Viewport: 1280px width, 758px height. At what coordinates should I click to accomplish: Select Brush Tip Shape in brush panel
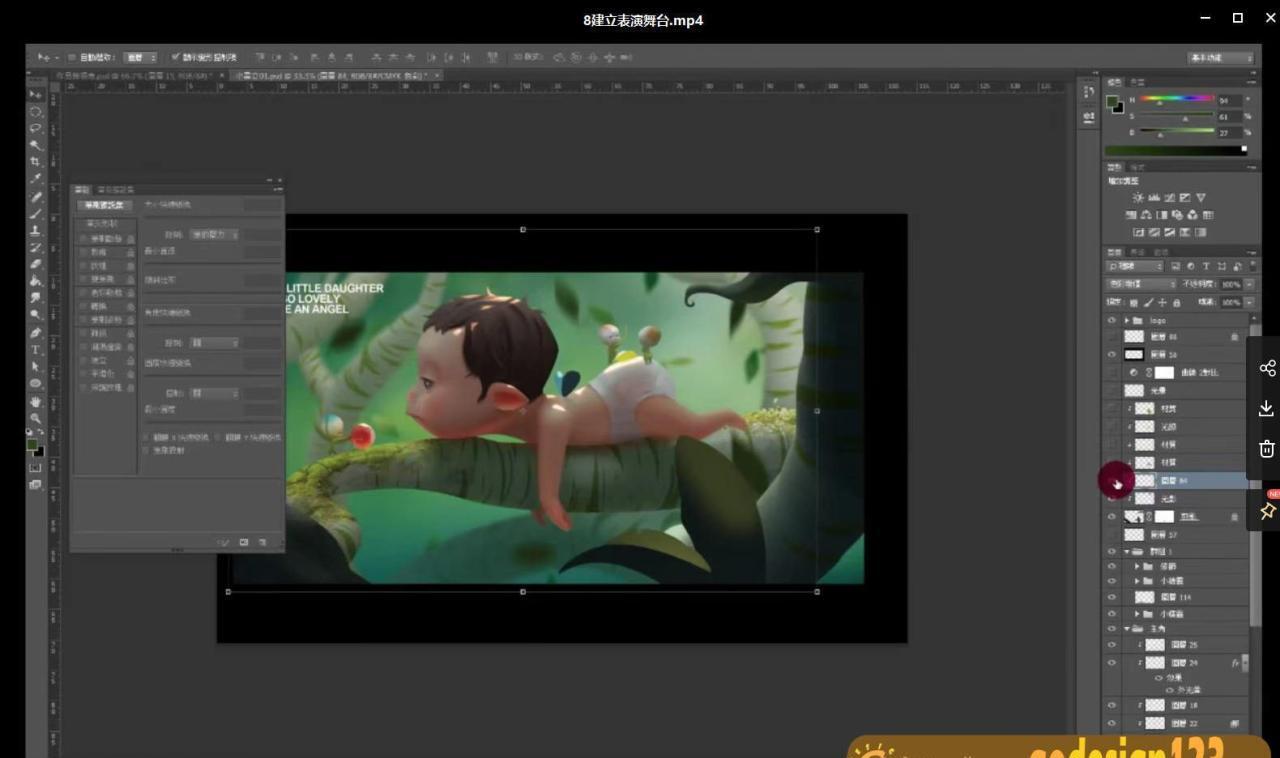pyautogui.click(x=104, y=223)
